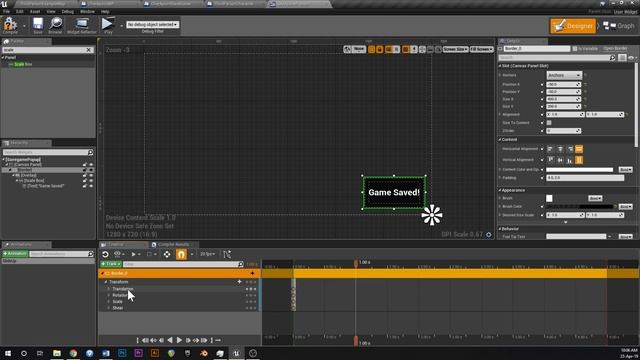
Task: Click Bind next to Brush Color
Action: point(625,207)
